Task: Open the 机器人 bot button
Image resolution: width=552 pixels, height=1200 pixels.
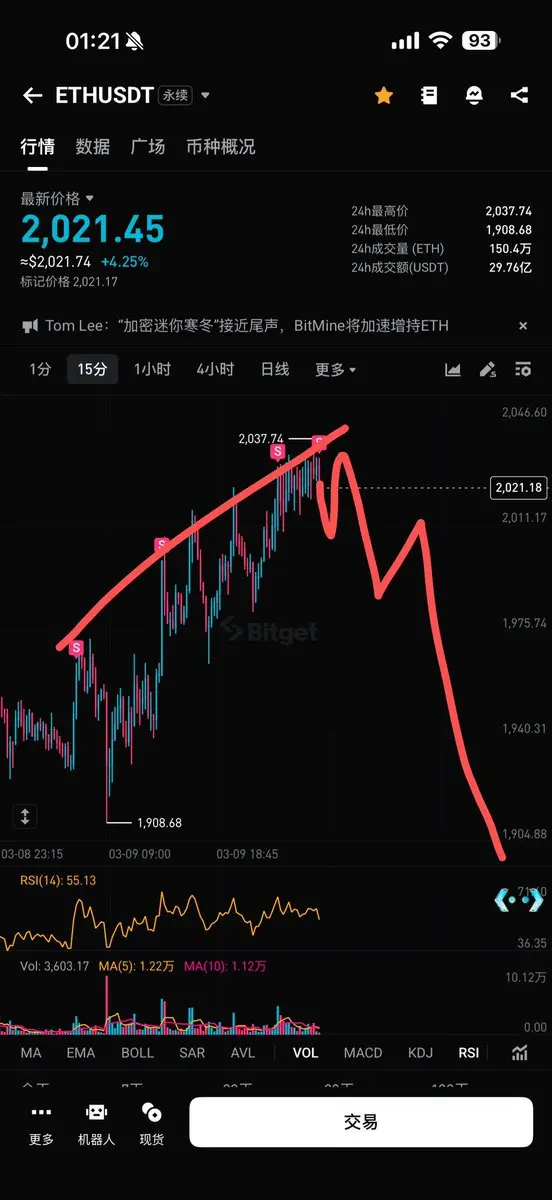Action: coord(97,1124)
